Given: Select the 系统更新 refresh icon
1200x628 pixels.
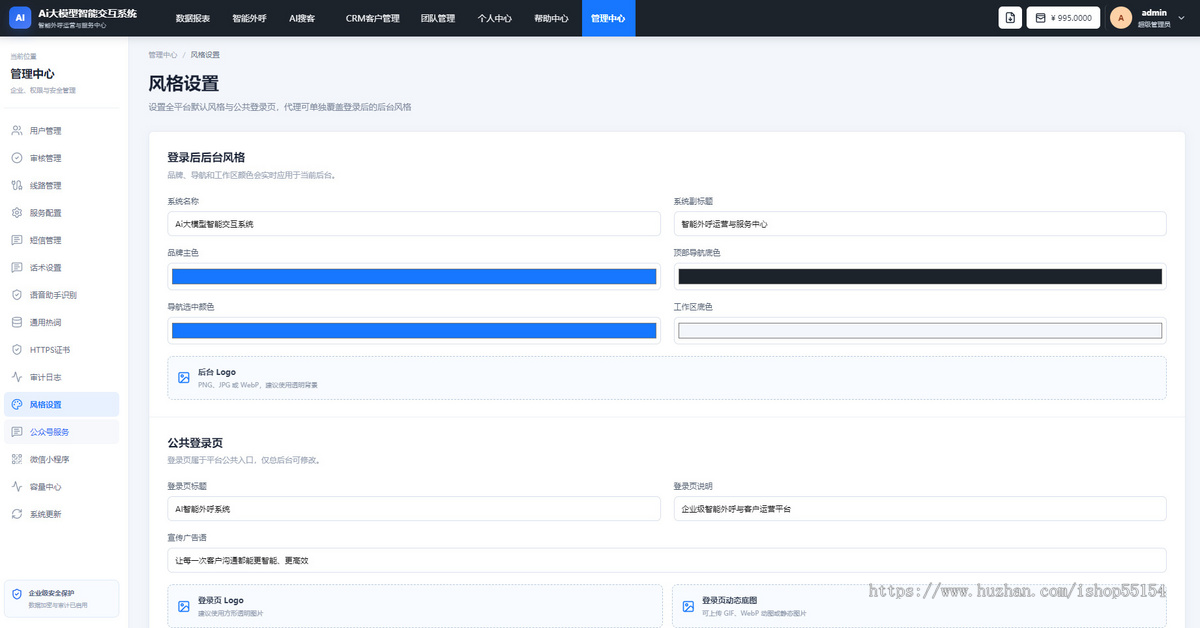Looking at the screenshot, I should coord(17,514).
